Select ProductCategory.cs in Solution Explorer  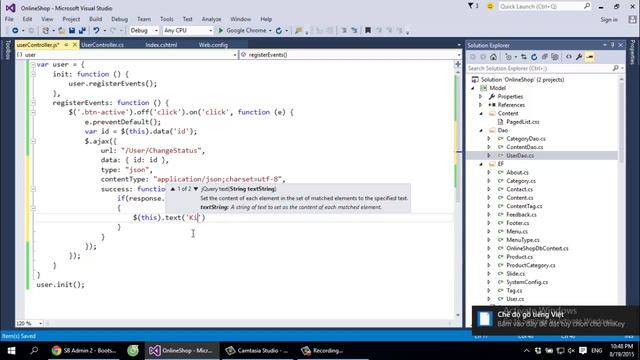(x=531, y=265)
